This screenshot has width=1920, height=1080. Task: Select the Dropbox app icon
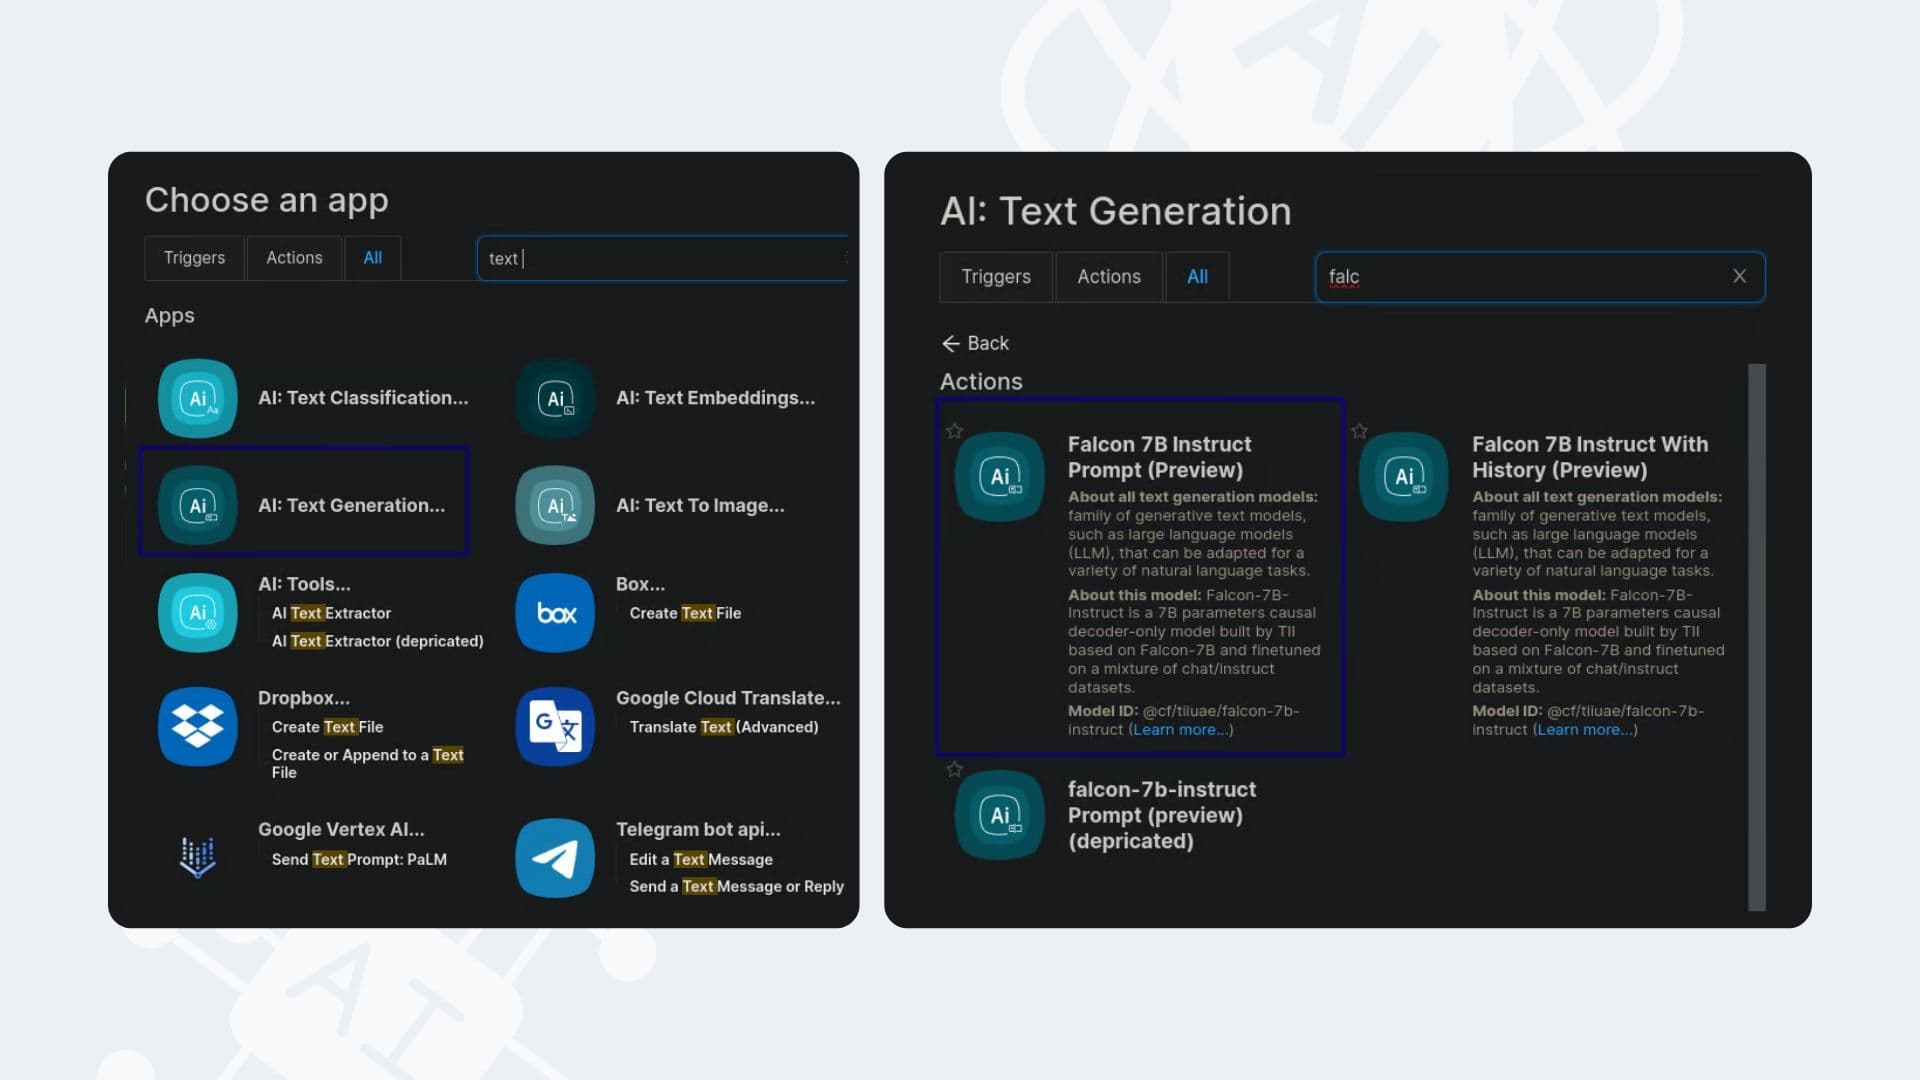tap(197, 726)
